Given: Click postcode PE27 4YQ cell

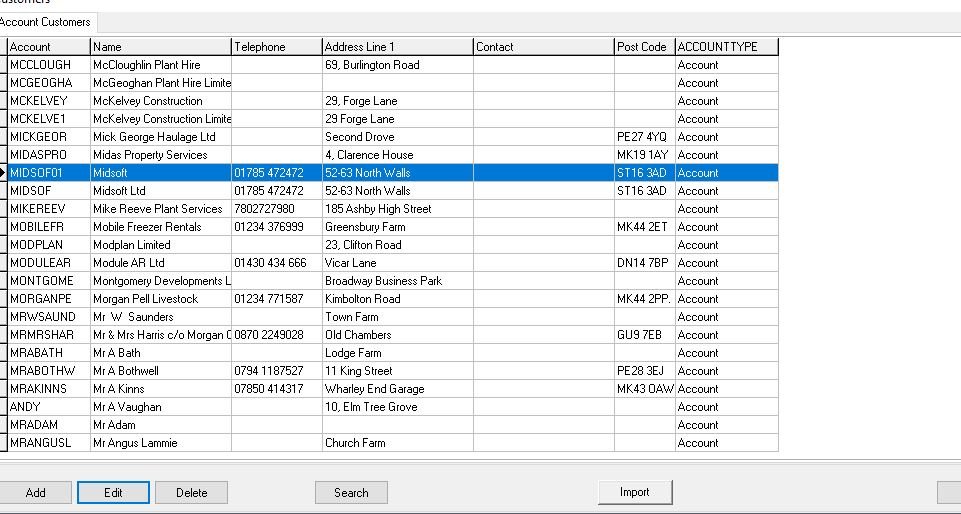Looking at the screenshot, I should pos(645,137).
